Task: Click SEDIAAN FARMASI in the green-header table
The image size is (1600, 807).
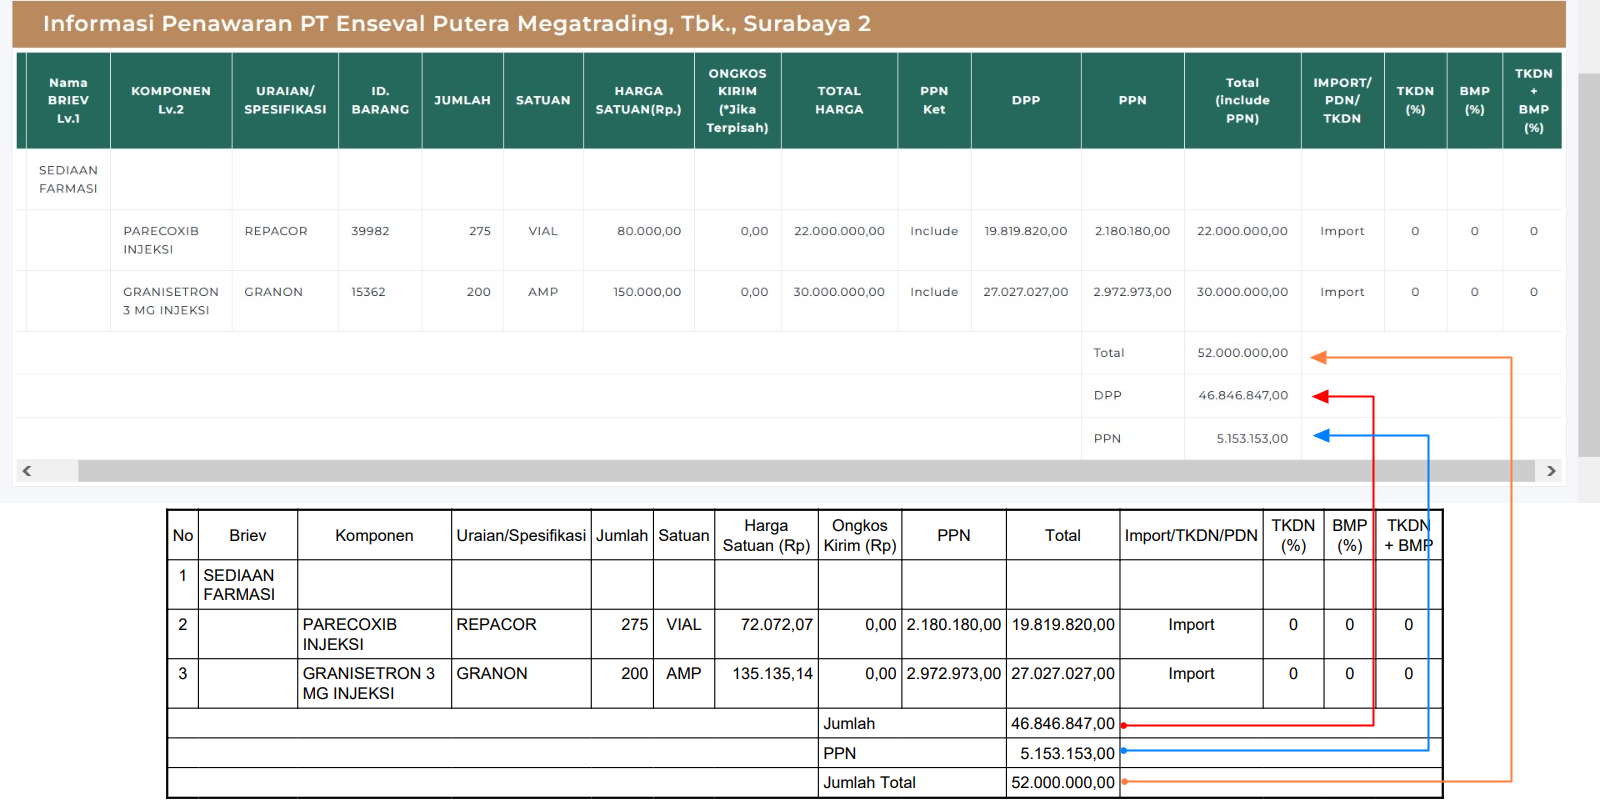Action: coord(68,179)
